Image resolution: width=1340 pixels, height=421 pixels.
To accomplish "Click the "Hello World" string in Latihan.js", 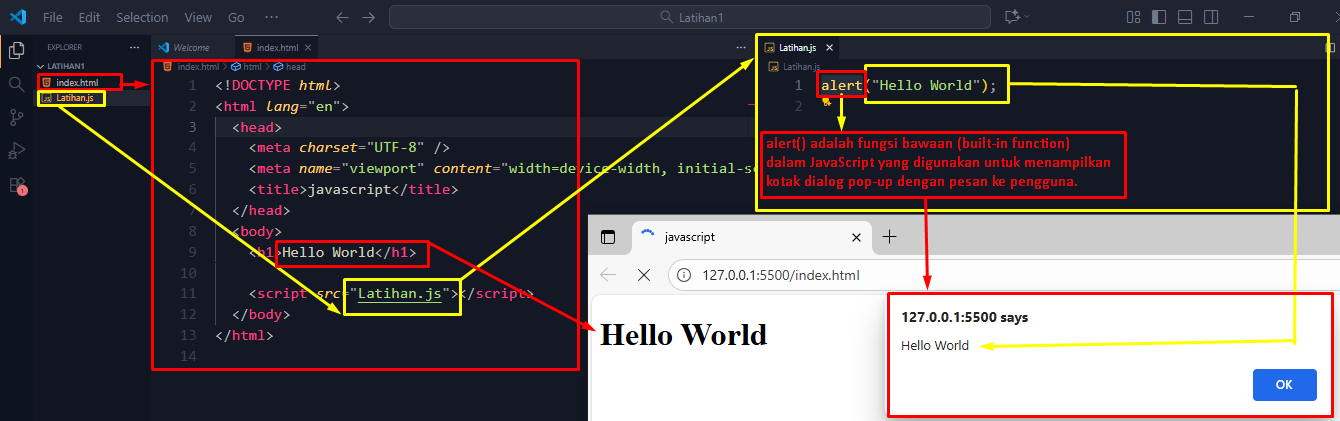I will point(925,85).
